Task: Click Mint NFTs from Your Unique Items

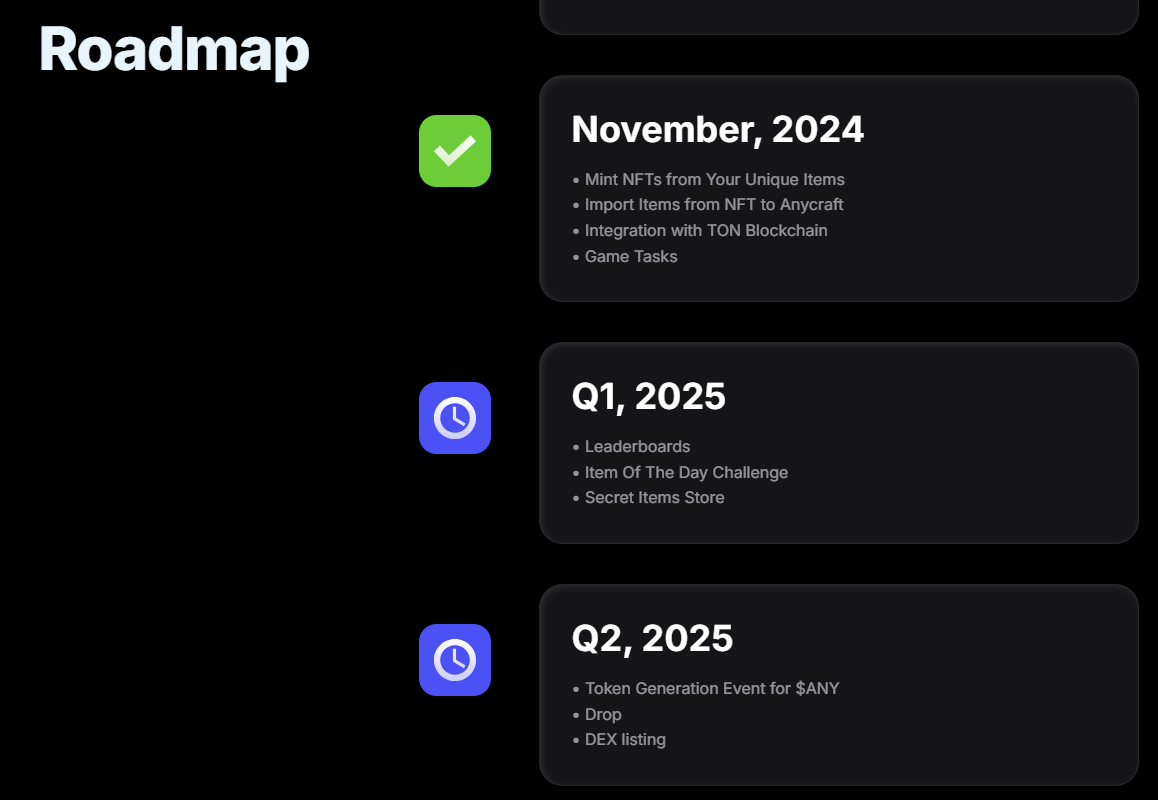Action: tap(714, 180)
